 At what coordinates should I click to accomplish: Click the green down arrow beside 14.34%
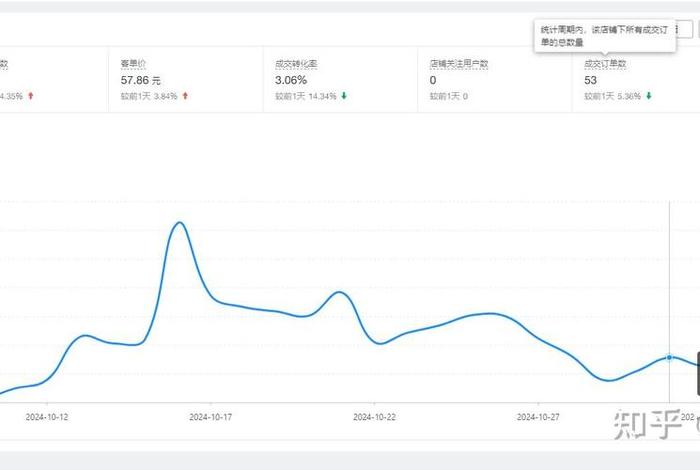[x=344, y=96]
